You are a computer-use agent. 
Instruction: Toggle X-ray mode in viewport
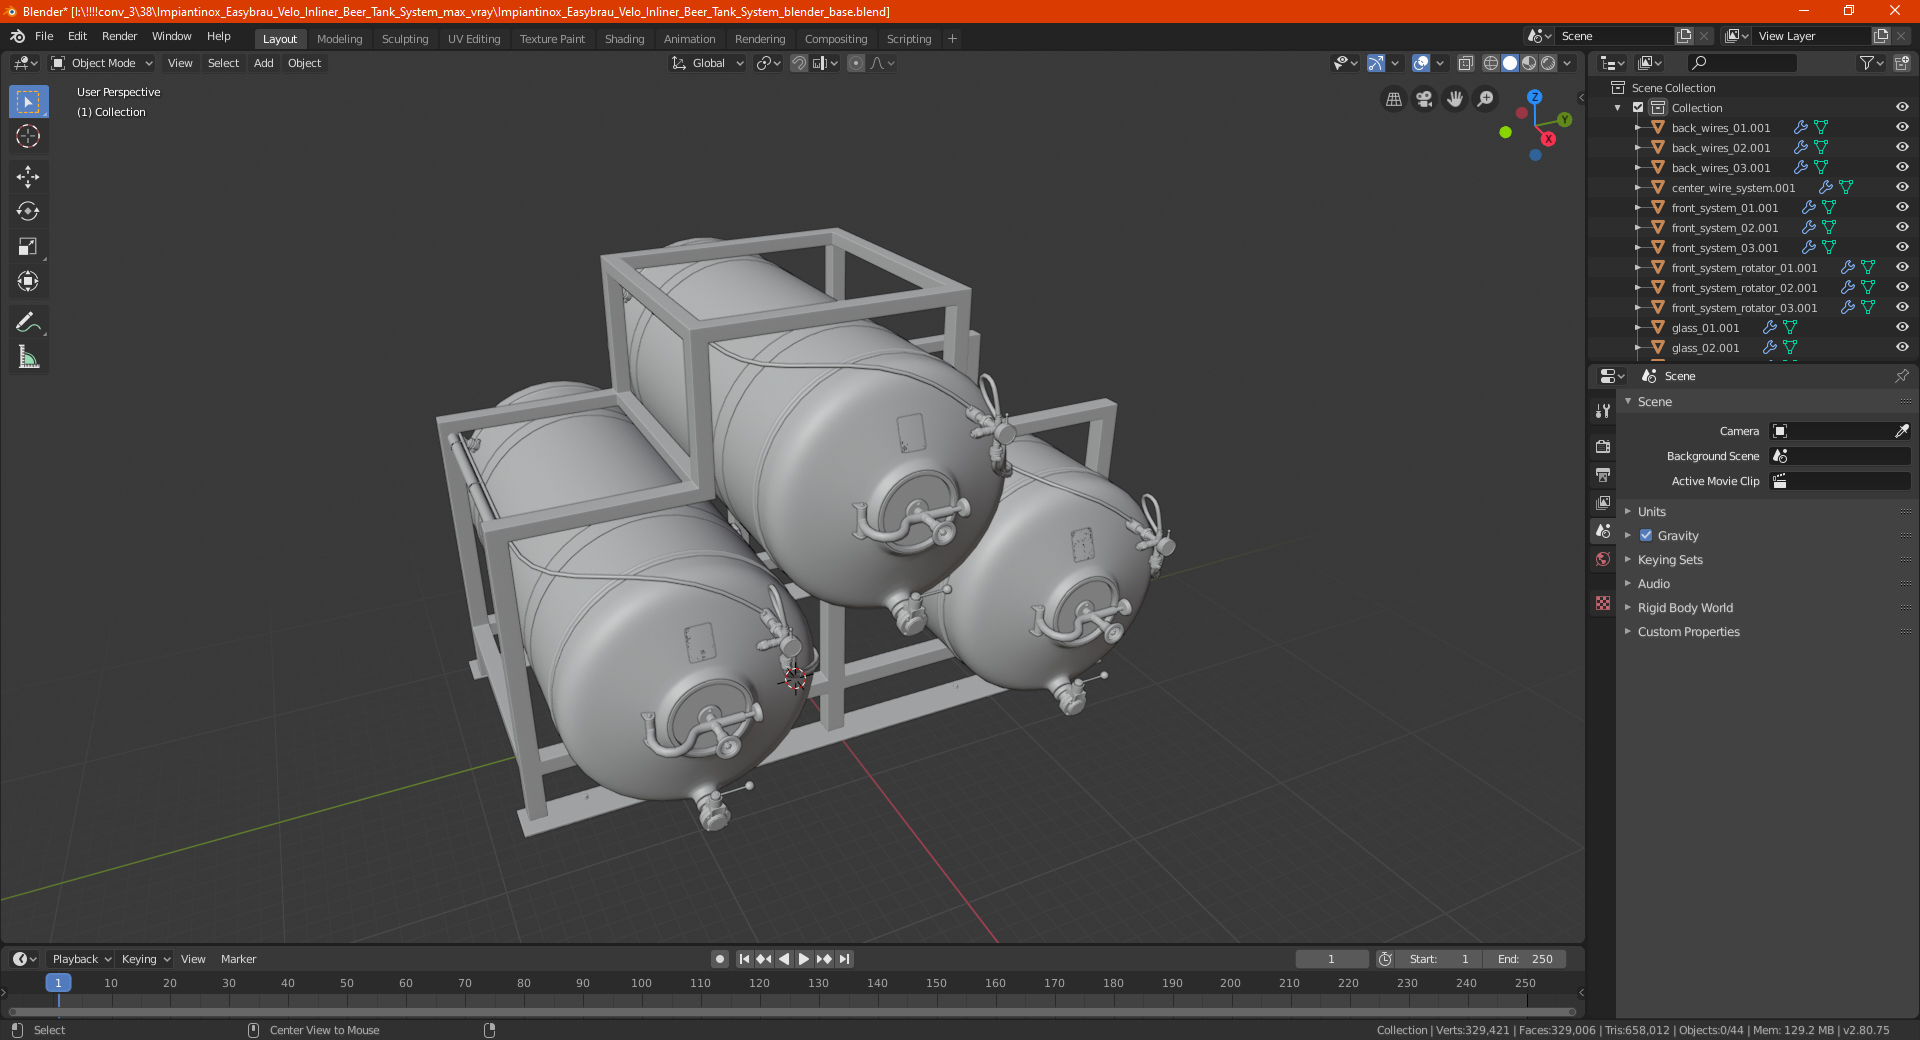[x=1465, y=63]
